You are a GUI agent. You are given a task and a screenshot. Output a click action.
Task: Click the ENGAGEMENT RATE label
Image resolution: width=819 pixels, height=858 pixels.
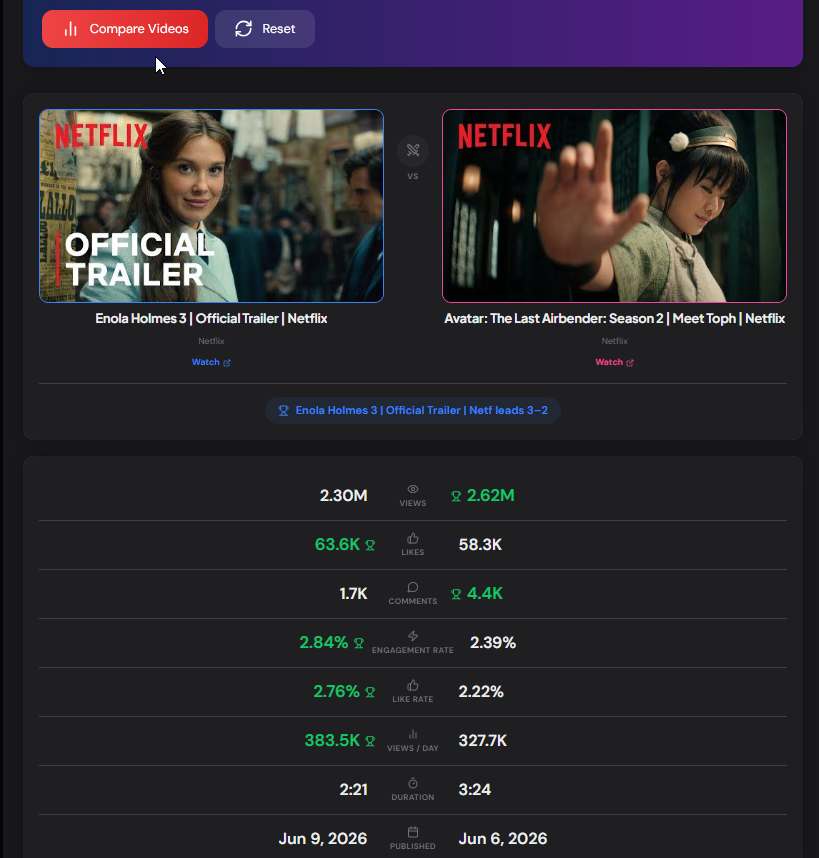click(x=413, y=650)
